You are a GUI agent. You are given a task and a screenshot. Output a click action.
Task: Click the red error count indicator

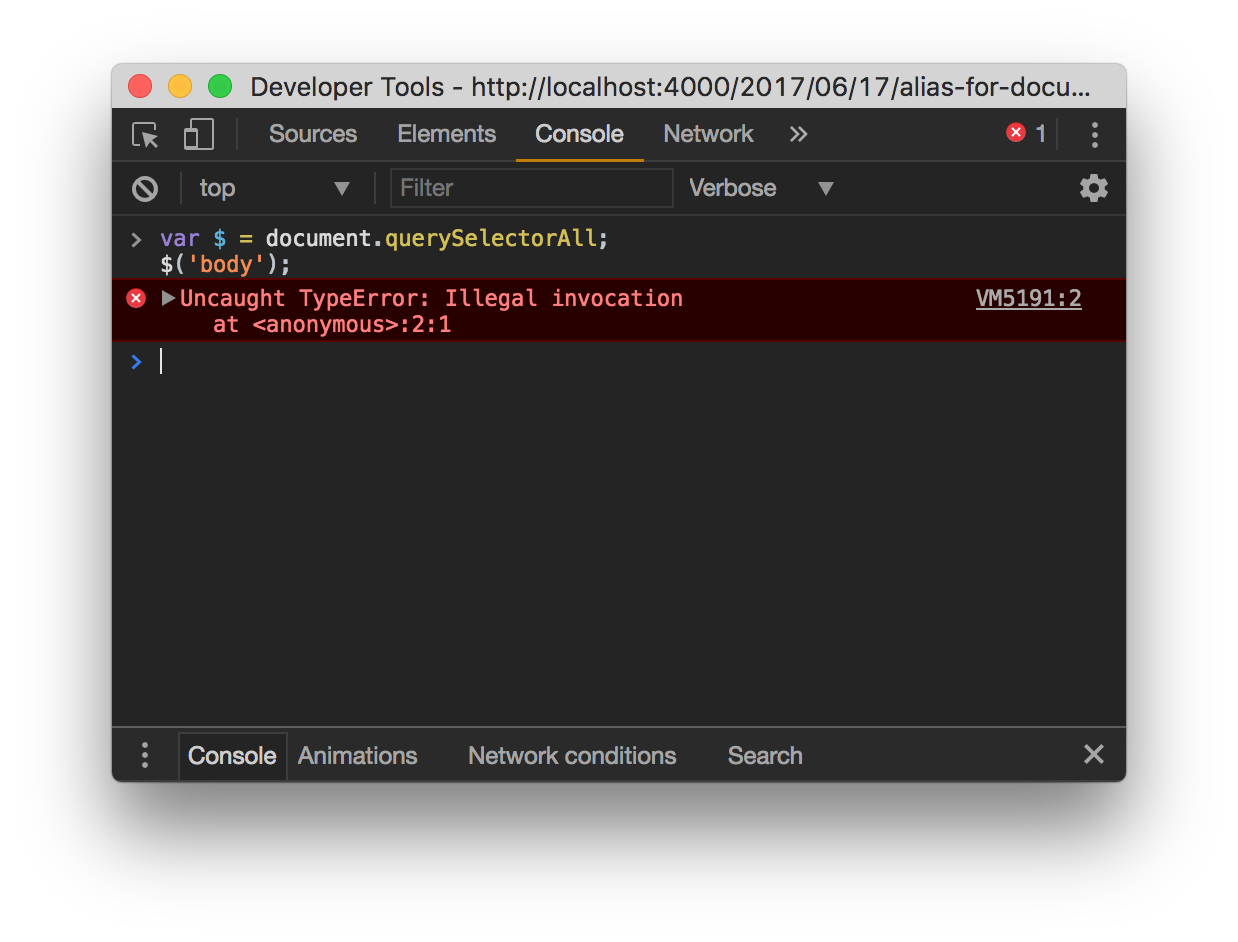pos(1026,134)
